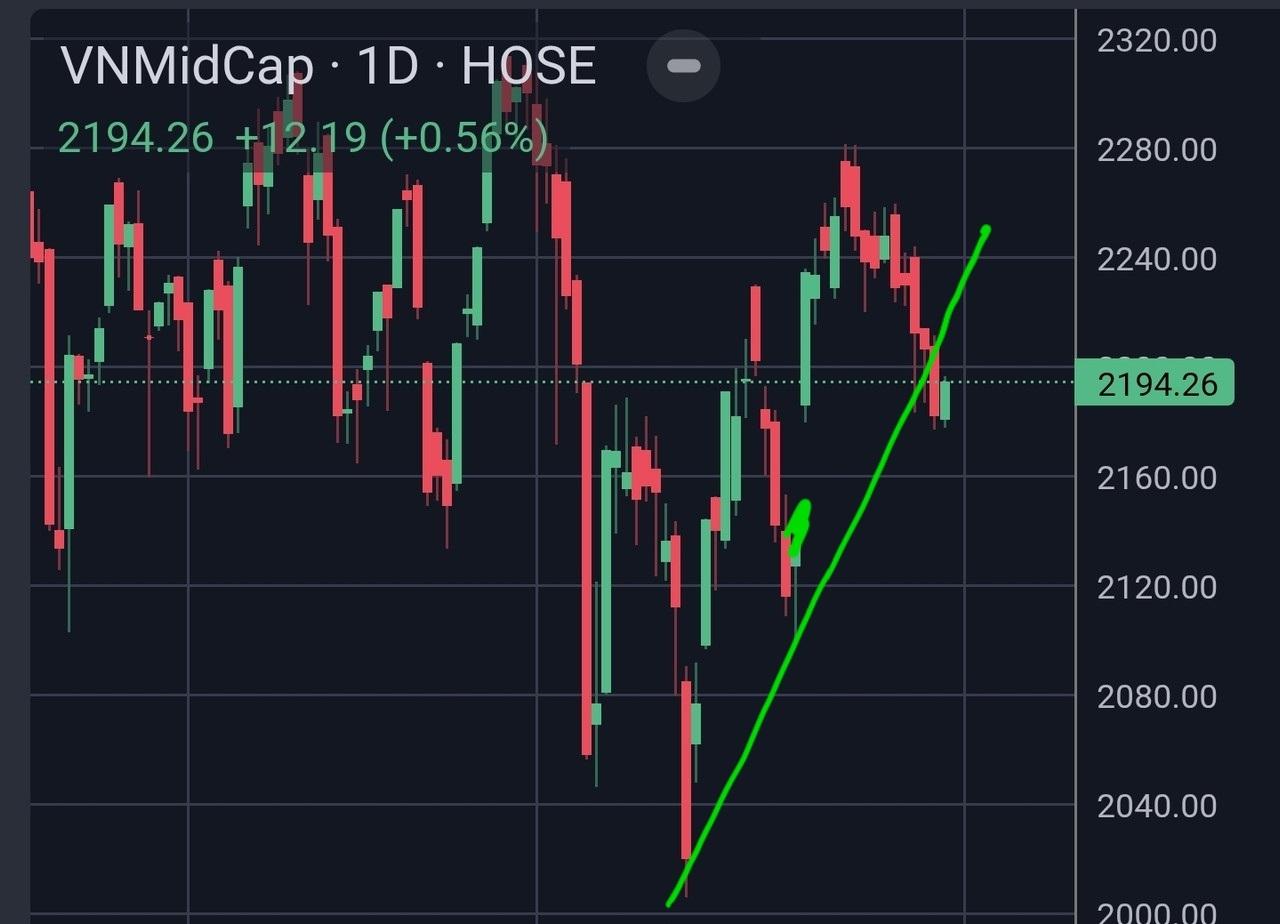The image size is (1280, 924).
Task: Click the 2240.00 price axis label
Action: [x=1156, y=260]
